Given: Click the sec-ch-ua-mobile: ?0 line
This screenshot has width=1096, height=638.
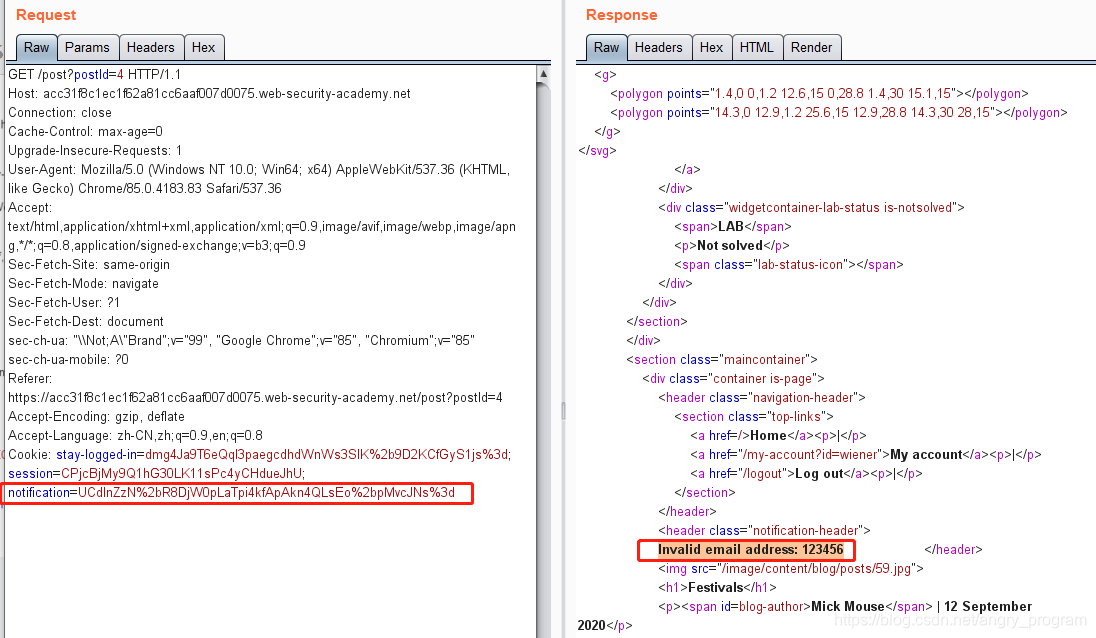Looking at the screenshot, I should 68,359.
